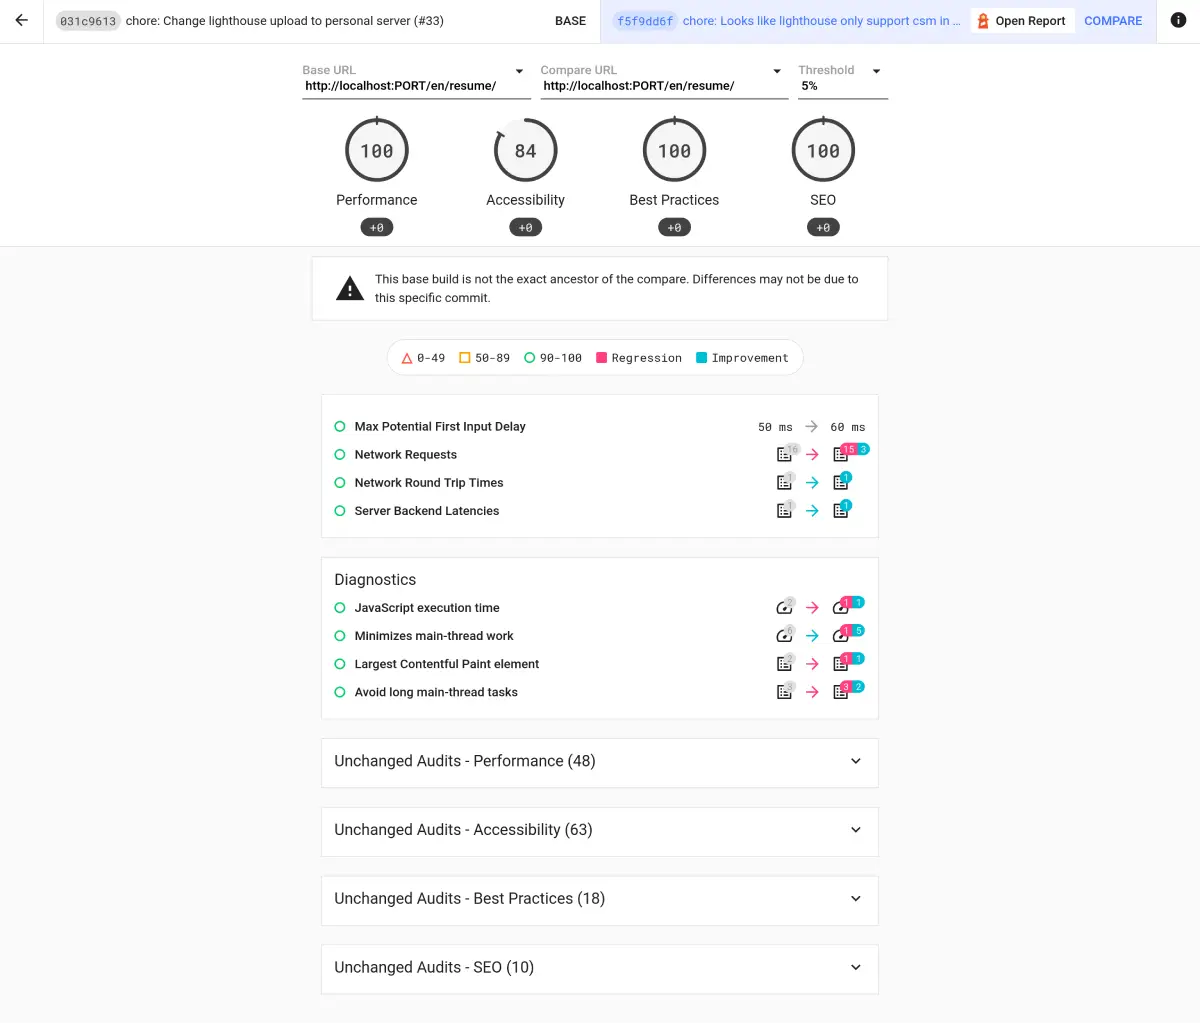The height and width of the screenshot is (1023, 1200).
Task: Expand Unchanged Audits - SEO section
Action: click(599, 968)
